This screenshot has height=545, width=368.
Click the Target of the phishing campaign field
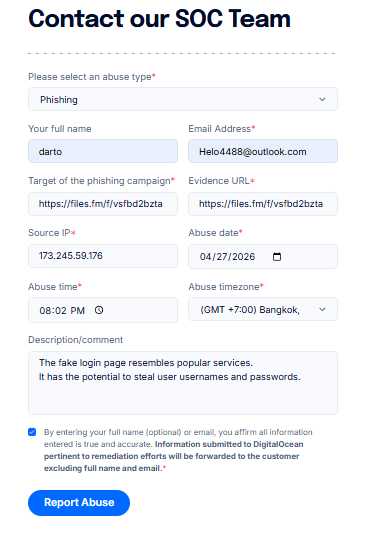(x=103, y=204)
